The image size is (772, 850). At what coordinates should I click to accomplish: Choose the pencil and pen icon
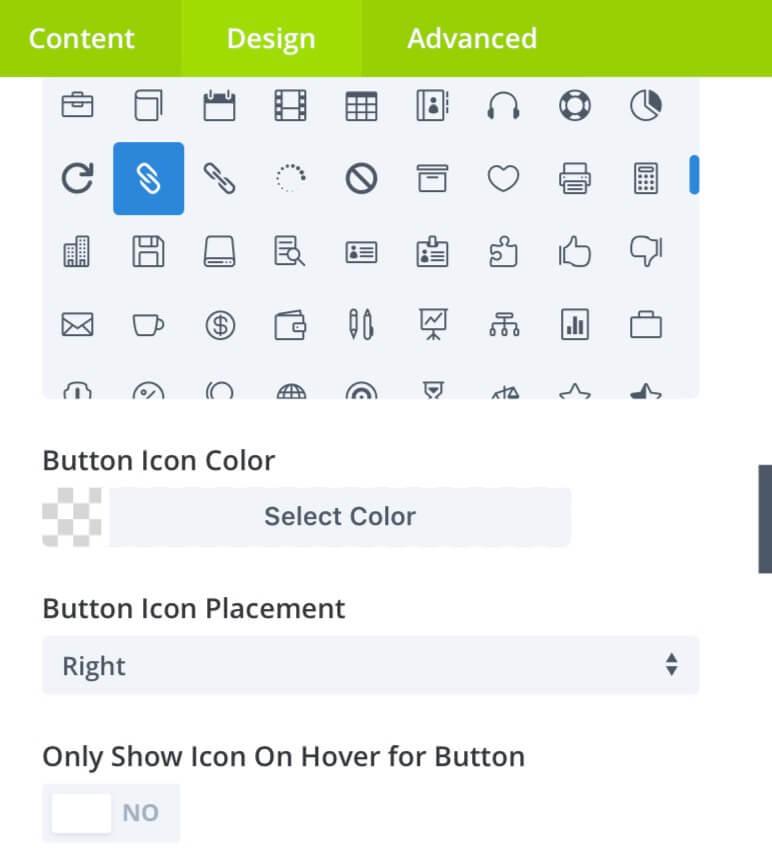click(x=362, y=325)
